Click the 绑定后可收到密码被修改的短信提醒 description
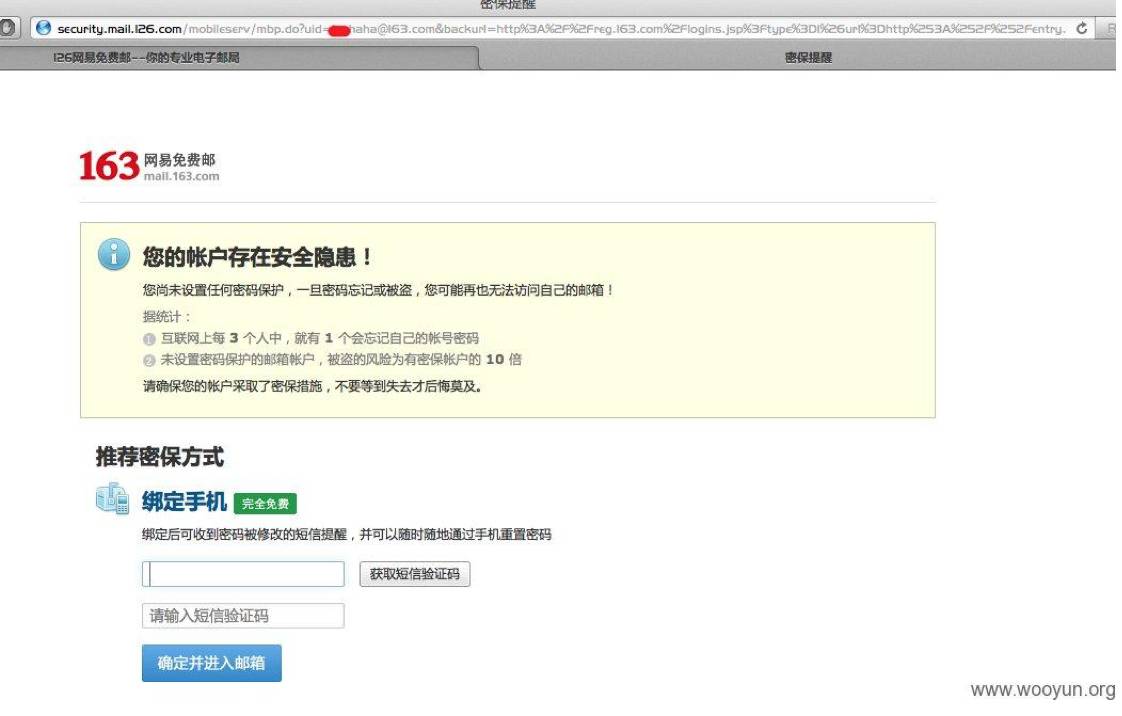Viewport: 1122px width, 716px height. point(346,534)
